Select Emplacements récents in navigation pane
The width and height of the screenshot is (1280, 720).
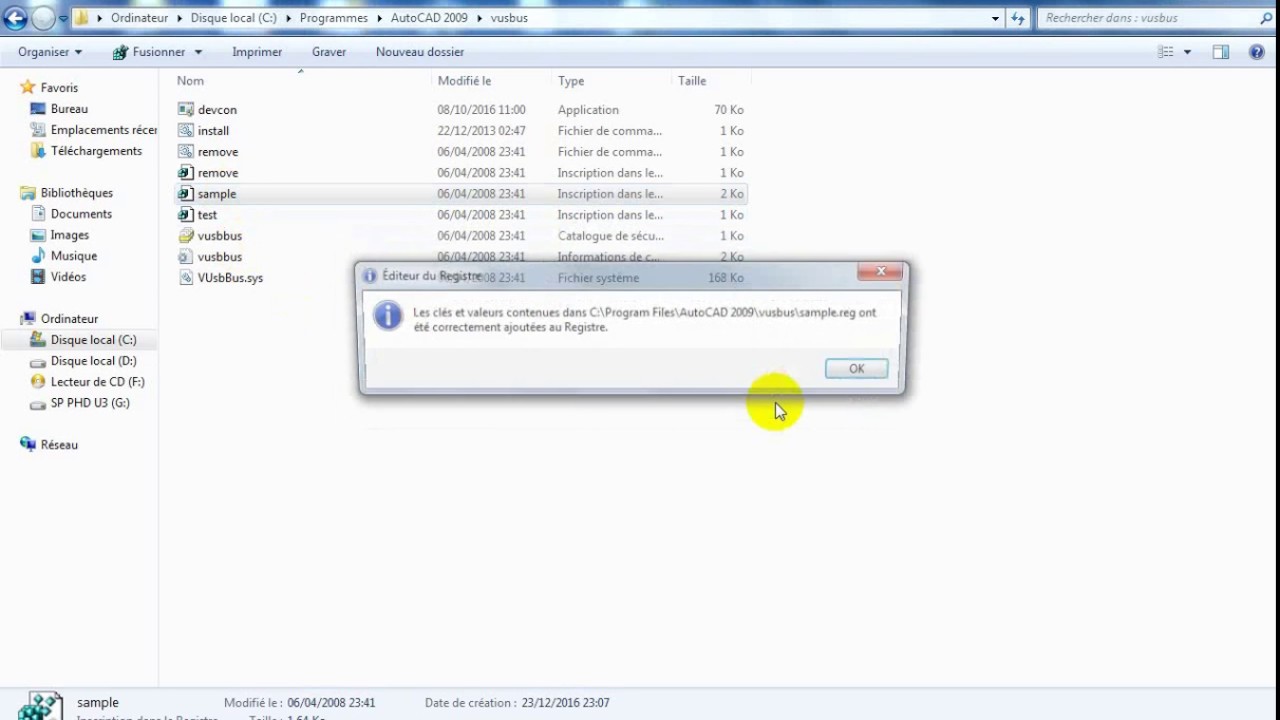[x=104, y=130]
